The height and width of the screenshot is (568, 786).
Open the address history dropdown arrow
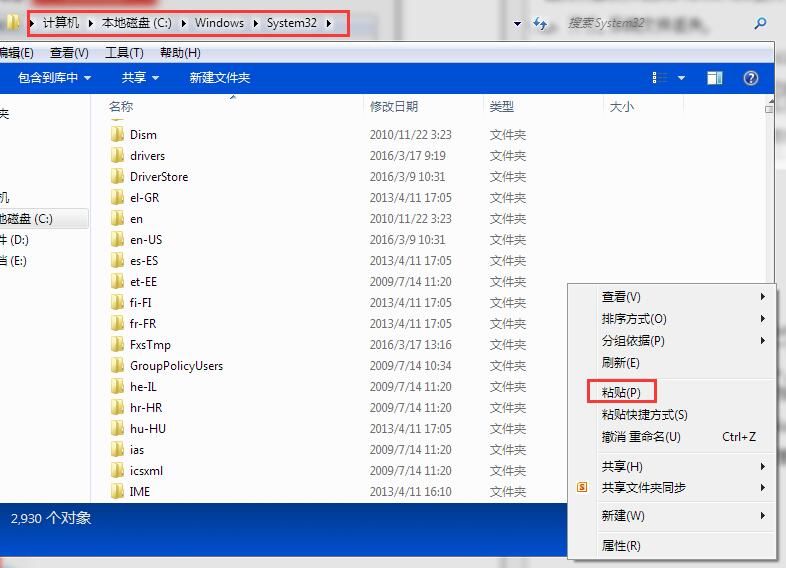tap(517, 24)
